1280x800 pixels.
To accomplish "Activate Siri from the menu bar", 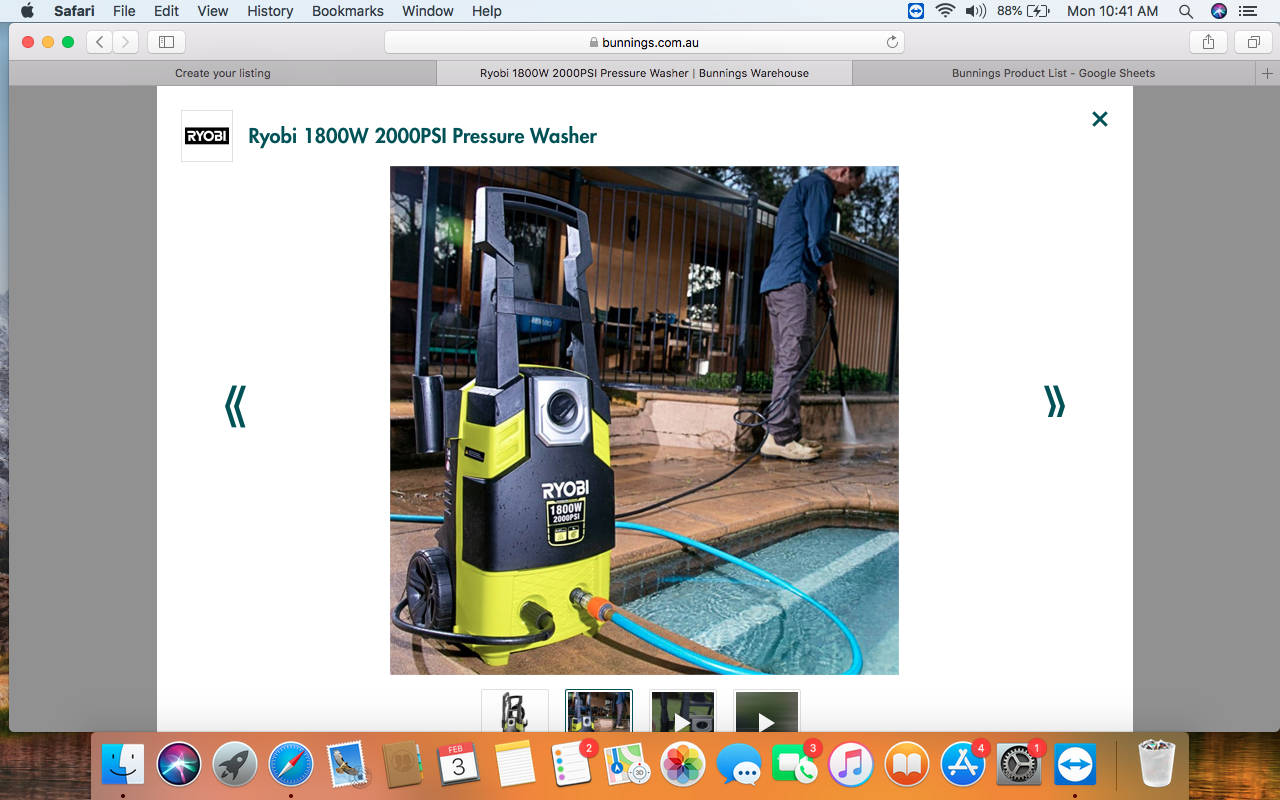I will click(1218, 11).
